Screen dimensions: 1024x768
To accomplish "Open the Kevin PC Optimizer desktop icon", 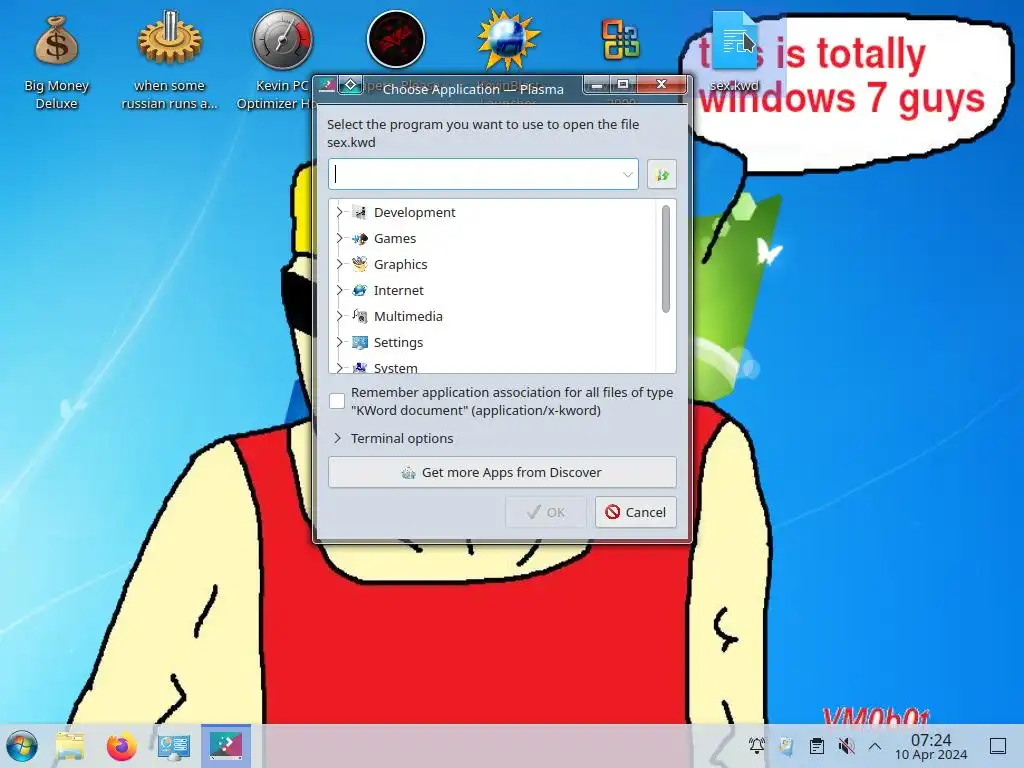I will [282, 40].
